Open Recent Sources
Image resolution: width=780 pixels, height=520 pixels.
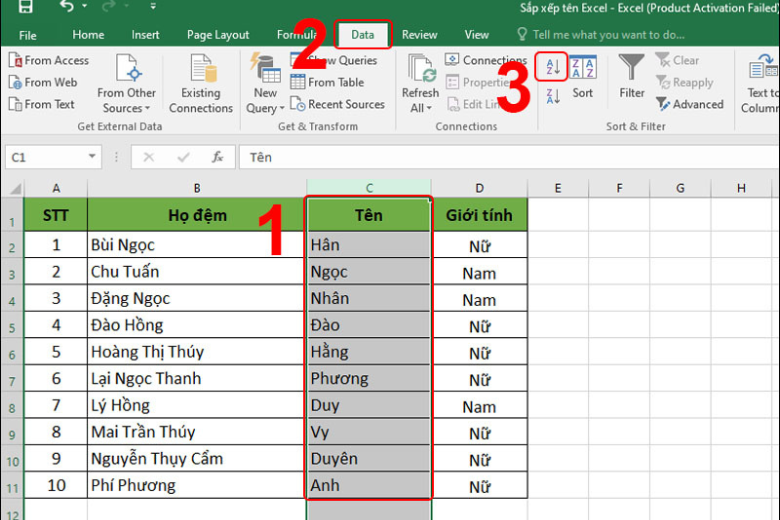337,104
